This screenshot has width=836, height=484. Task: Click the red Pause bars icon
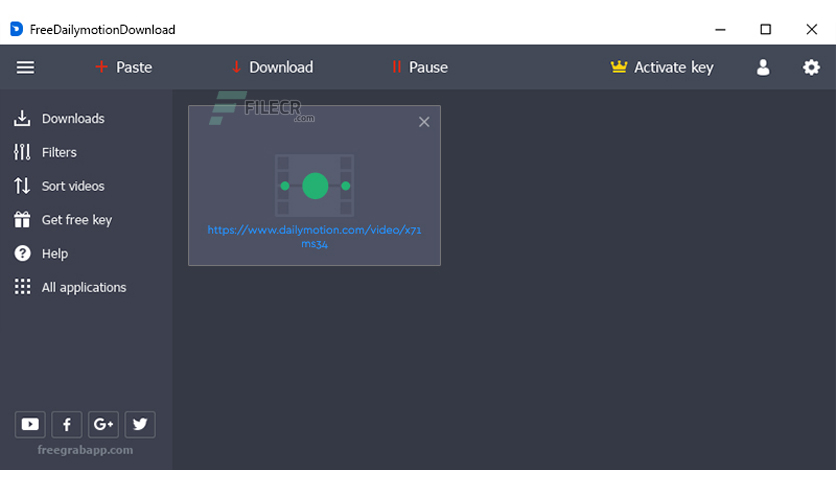coord(396,67)
